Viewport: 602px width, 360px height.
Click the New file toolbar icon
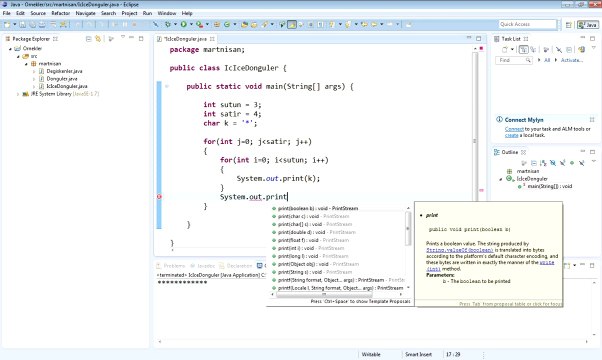coord(7,24)
